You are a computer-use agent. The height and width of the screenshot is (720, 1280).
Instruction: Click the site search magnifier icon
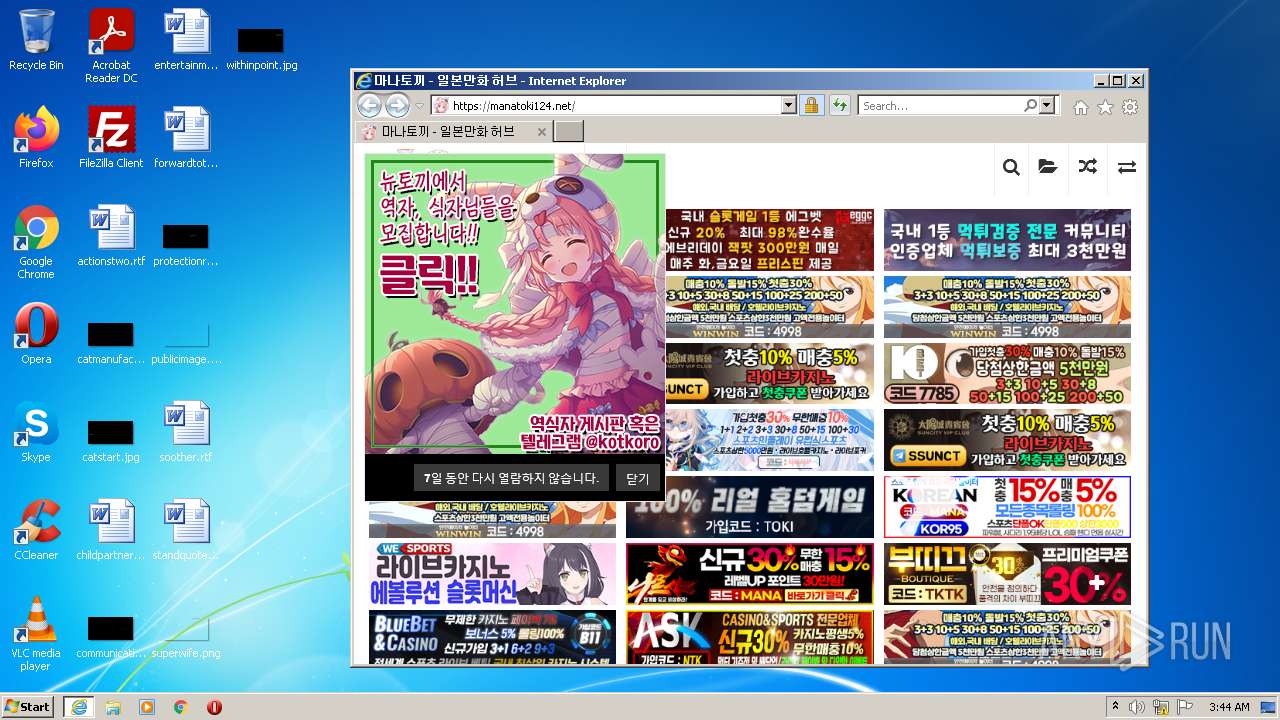click(1011, 167)
